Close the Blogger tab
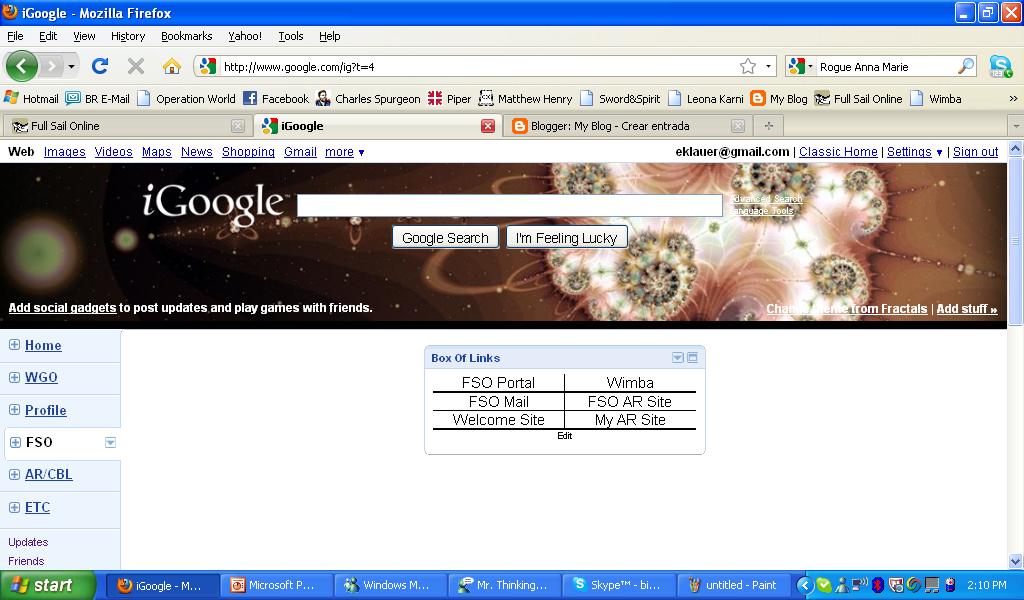1024x600 pixels. click(737, 126)
